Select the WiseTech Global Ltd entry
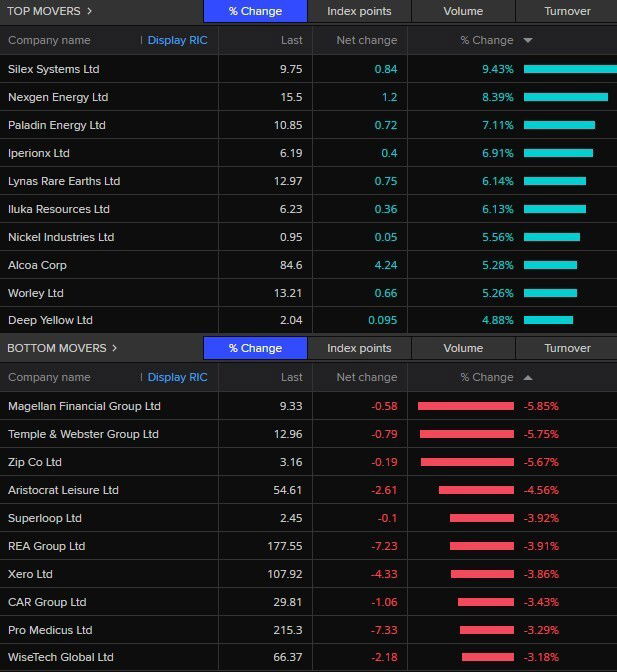 [x=61, y=657]
